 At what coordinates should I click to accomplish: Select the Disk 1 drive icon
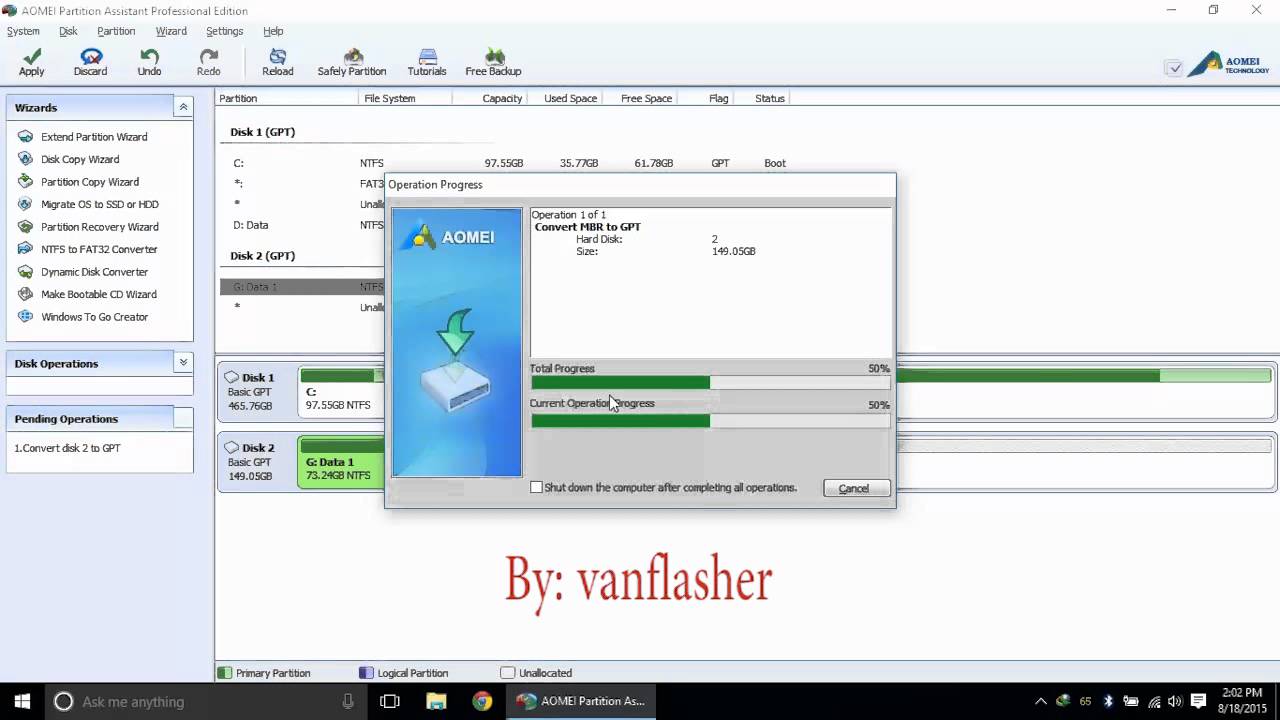coord(232,377)
